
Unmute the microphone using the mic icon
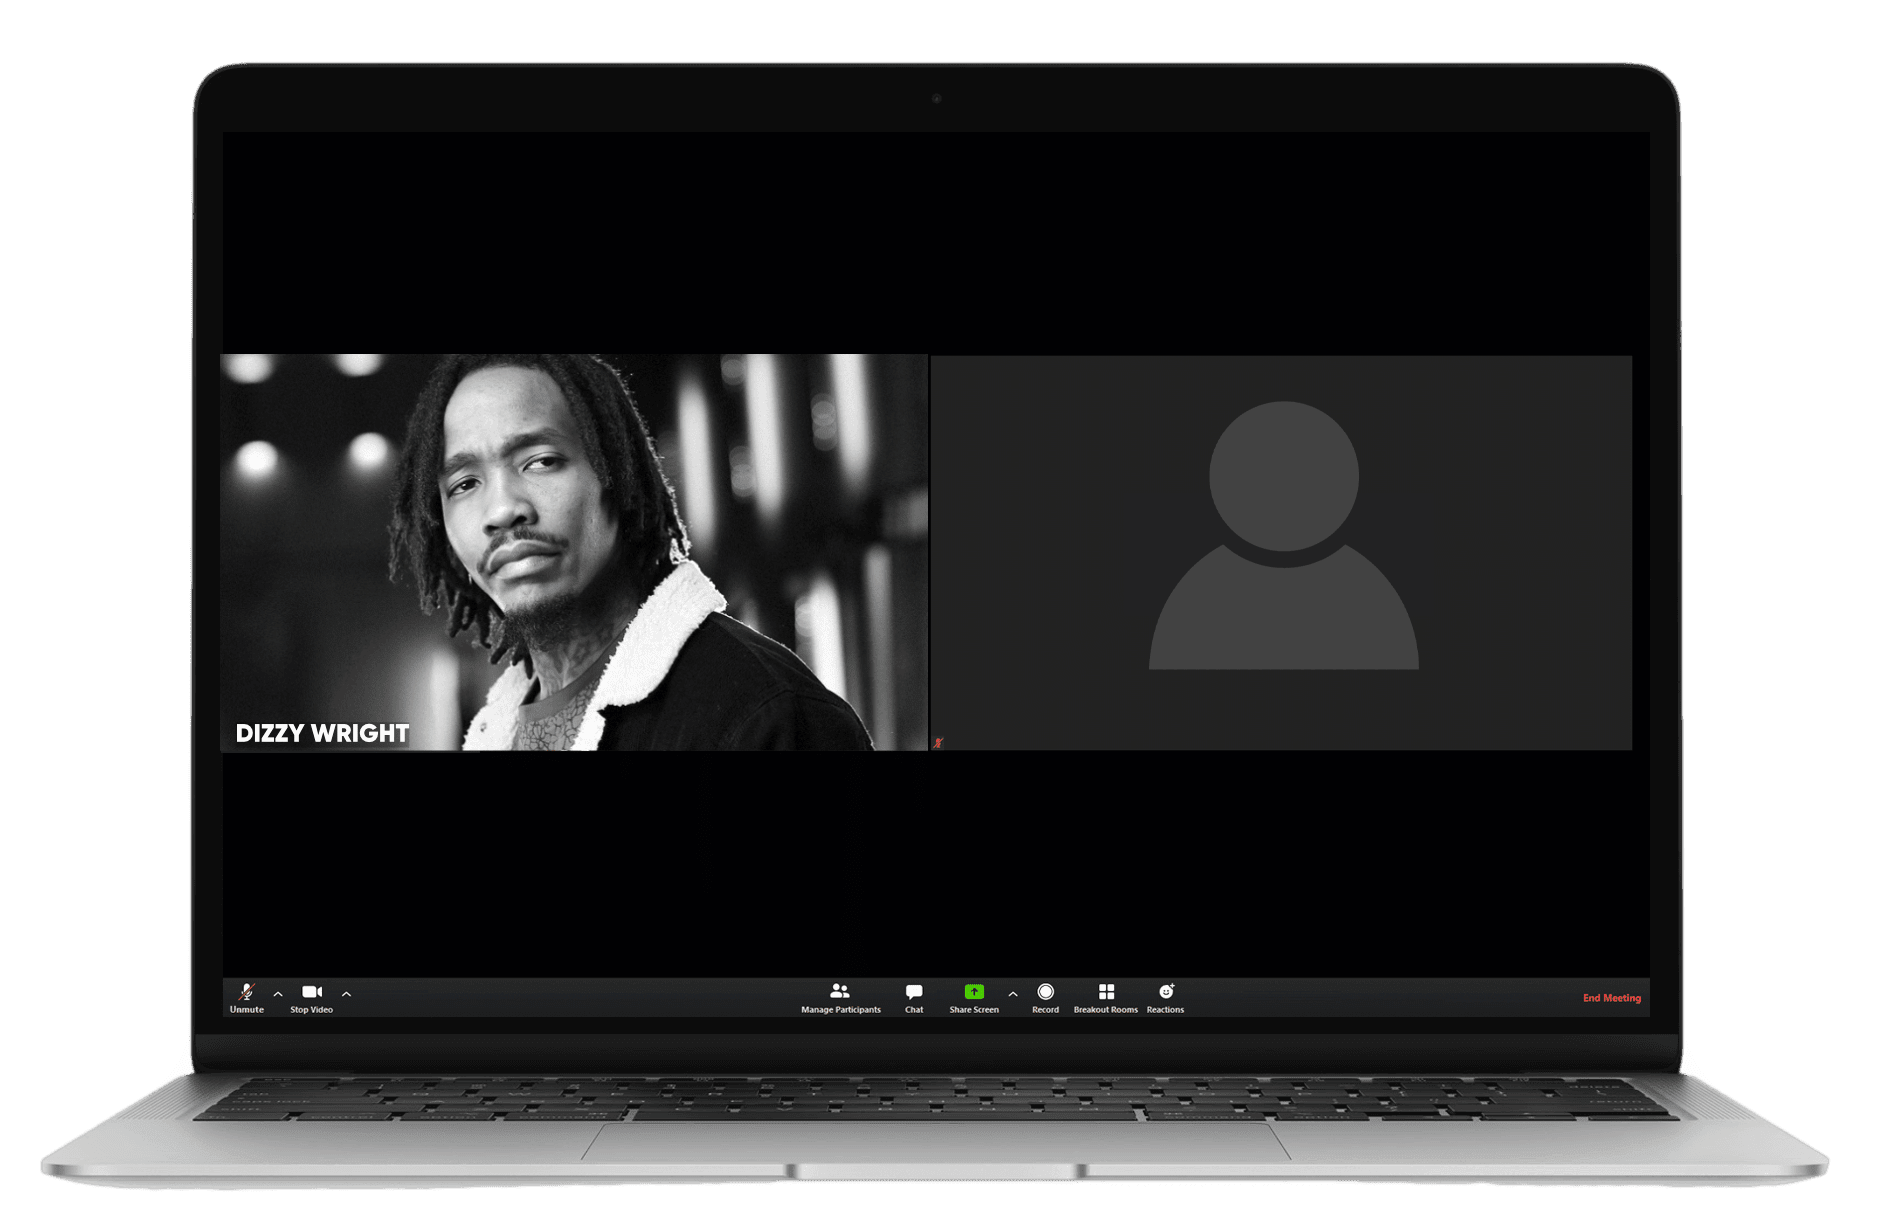246,991
